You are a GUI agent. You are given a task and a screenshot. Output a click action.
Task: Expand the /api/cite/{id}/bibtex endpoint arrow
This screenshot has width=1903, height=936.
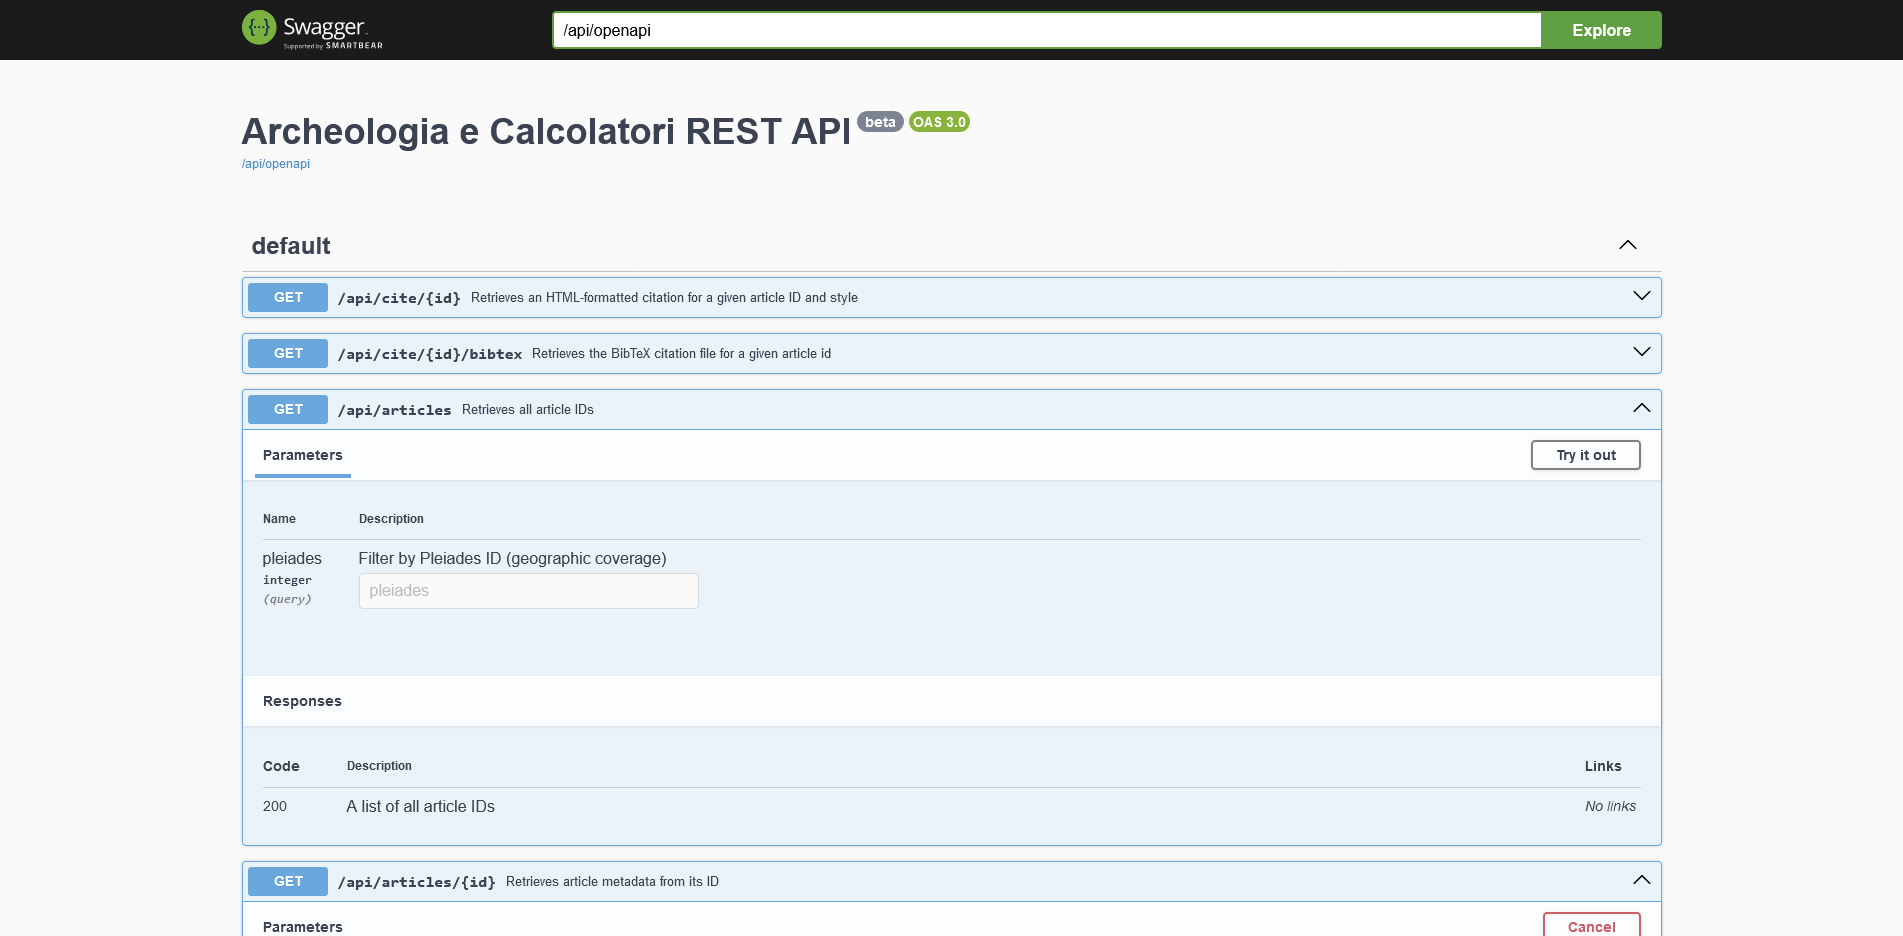(x=1641, y=352)
